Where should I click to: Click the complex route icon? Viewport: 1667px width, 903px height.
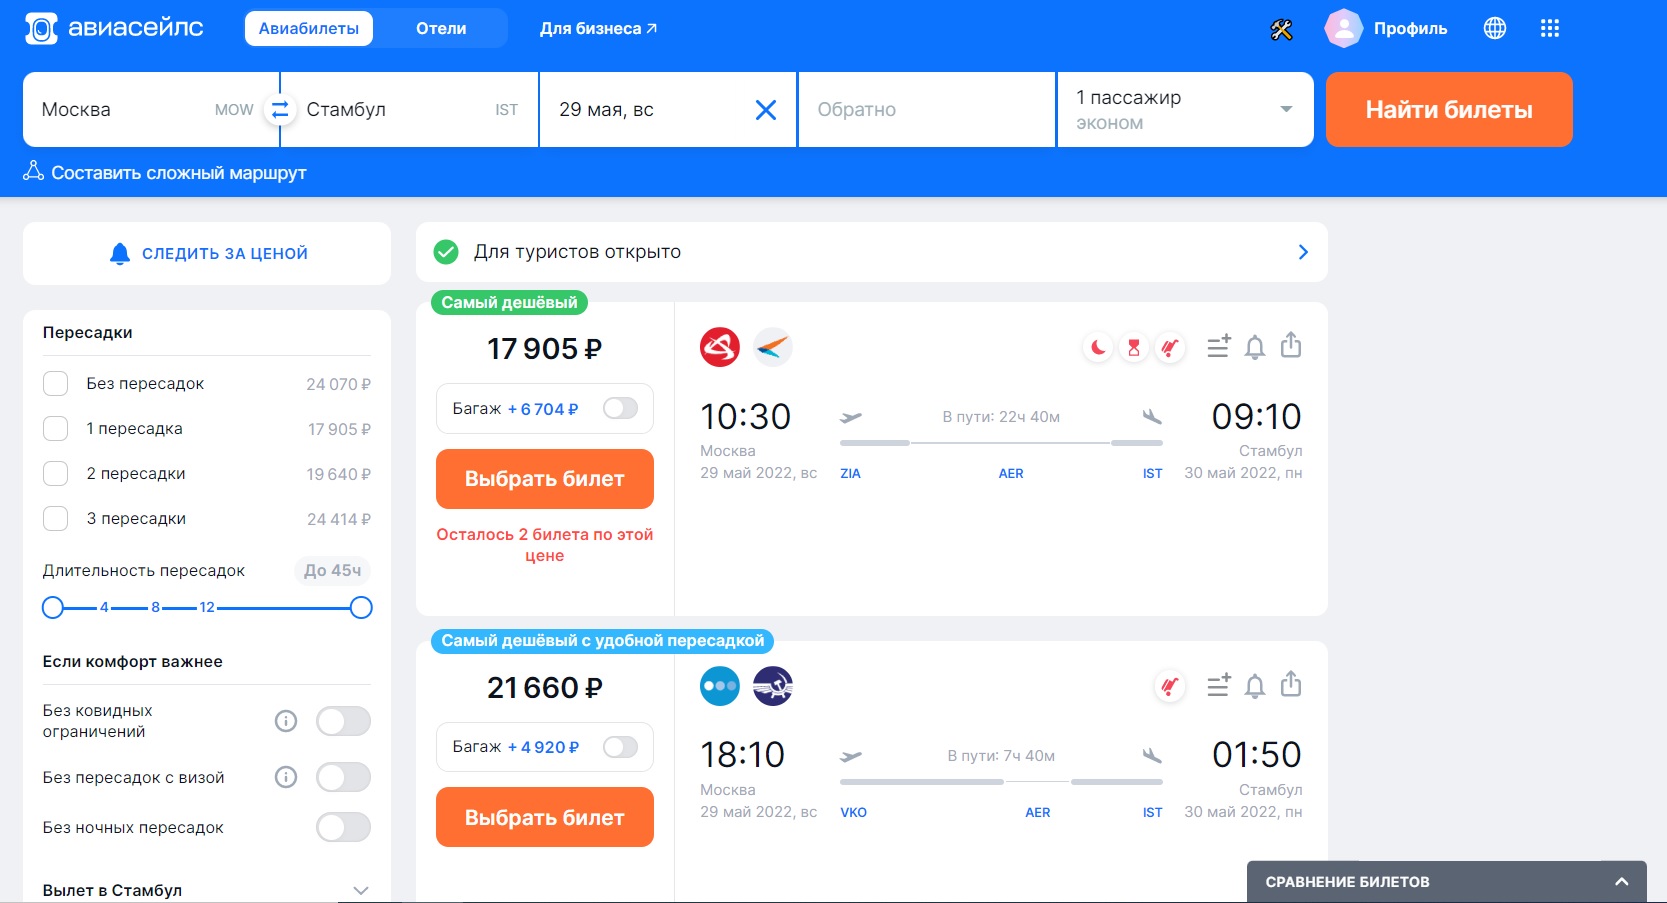click(x=33, y=171)
